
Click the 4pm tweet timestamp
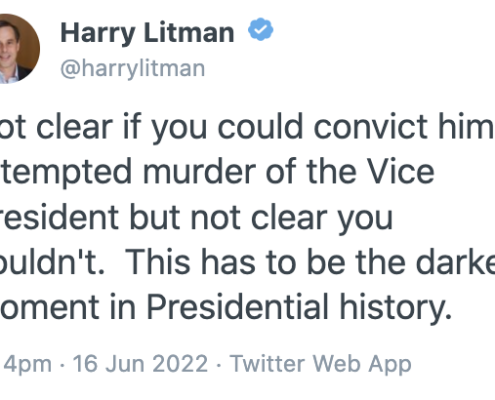tap(26, 365)
